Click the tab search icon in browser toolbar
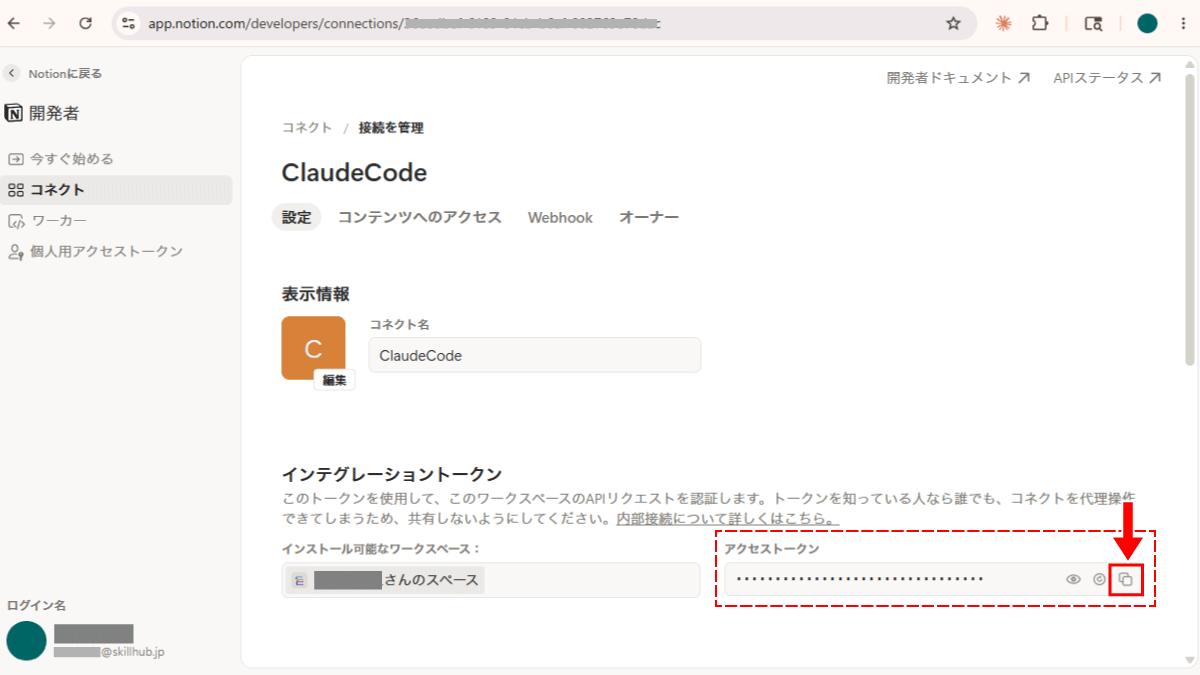Screen dimensions: 1200x675 coord(1094,23)
